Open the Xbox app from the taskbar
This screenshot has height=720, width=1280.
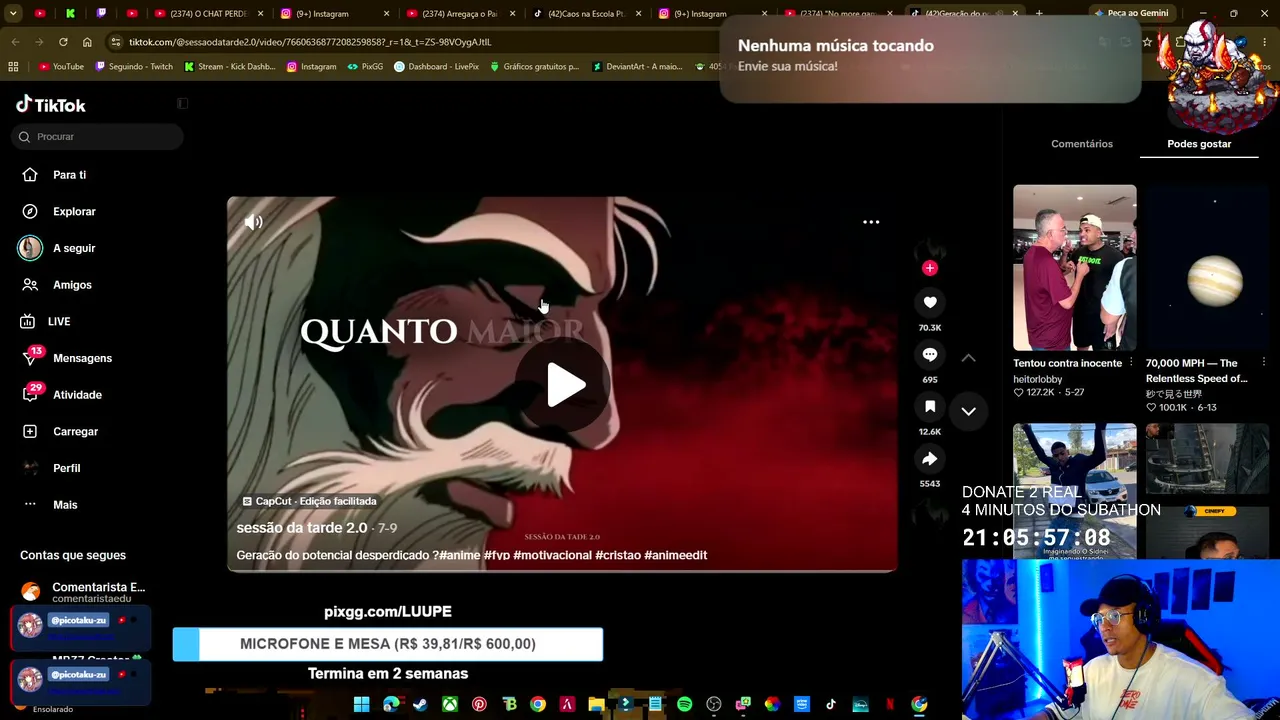tap(450, 705)
